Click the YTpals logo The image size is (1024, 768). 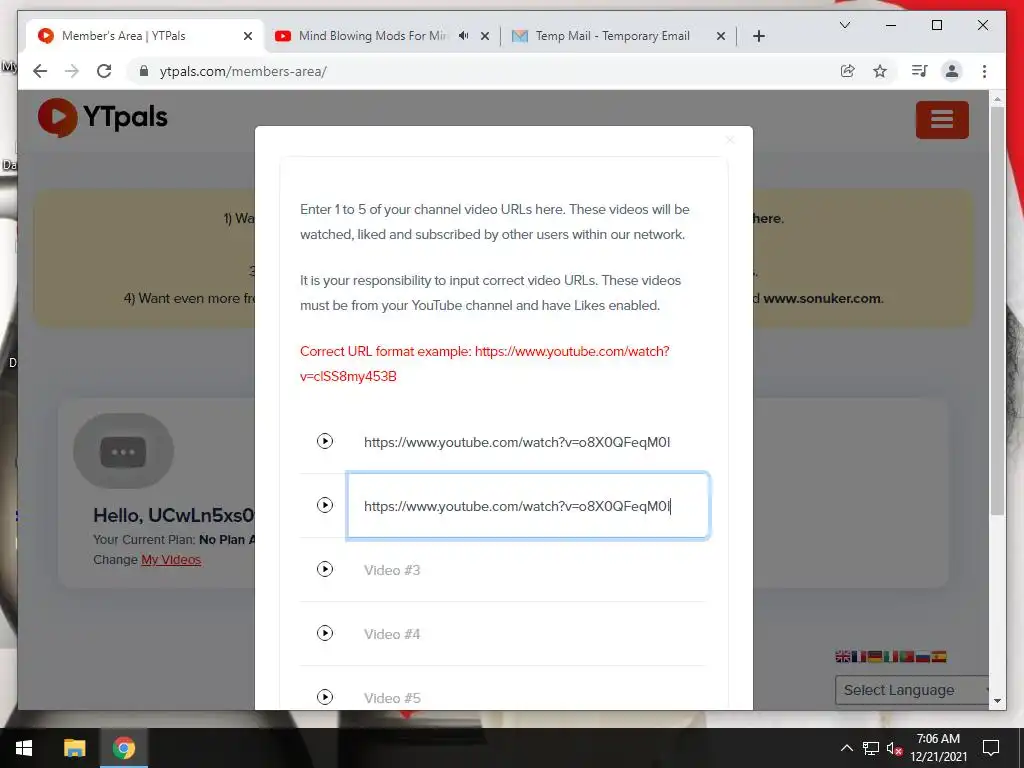(x=103, y=118)
